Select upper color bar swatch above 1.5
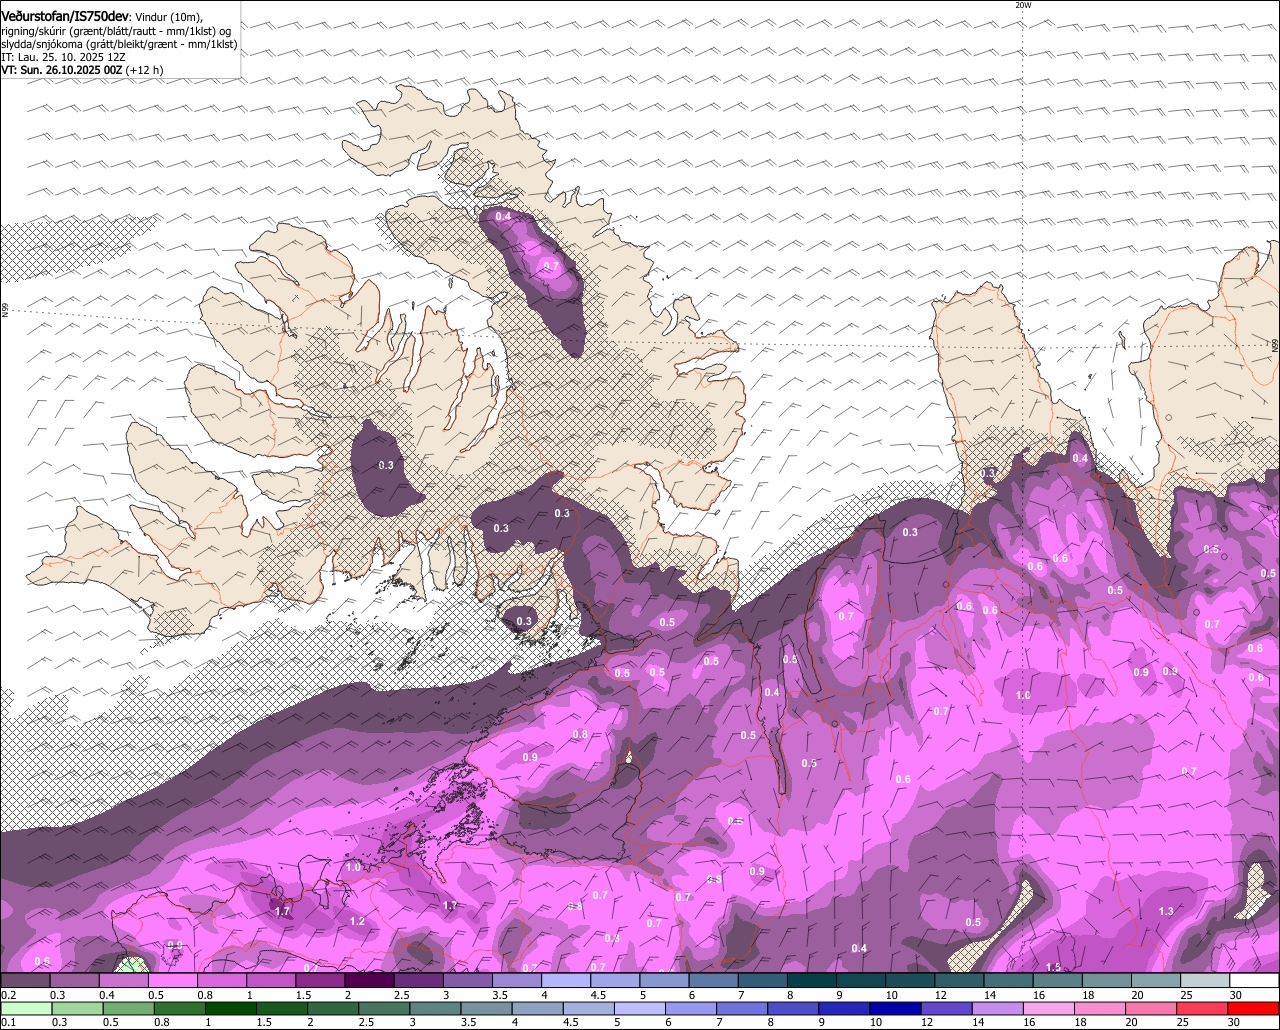This screenshot has height=1030, width=1280. (x=320, y=980)
